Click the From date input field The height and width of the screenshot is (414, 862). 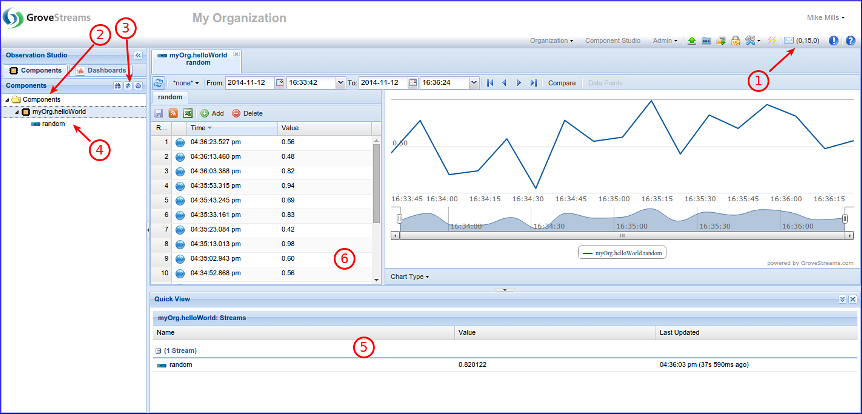pyautogui.click(x=248, y=82)
